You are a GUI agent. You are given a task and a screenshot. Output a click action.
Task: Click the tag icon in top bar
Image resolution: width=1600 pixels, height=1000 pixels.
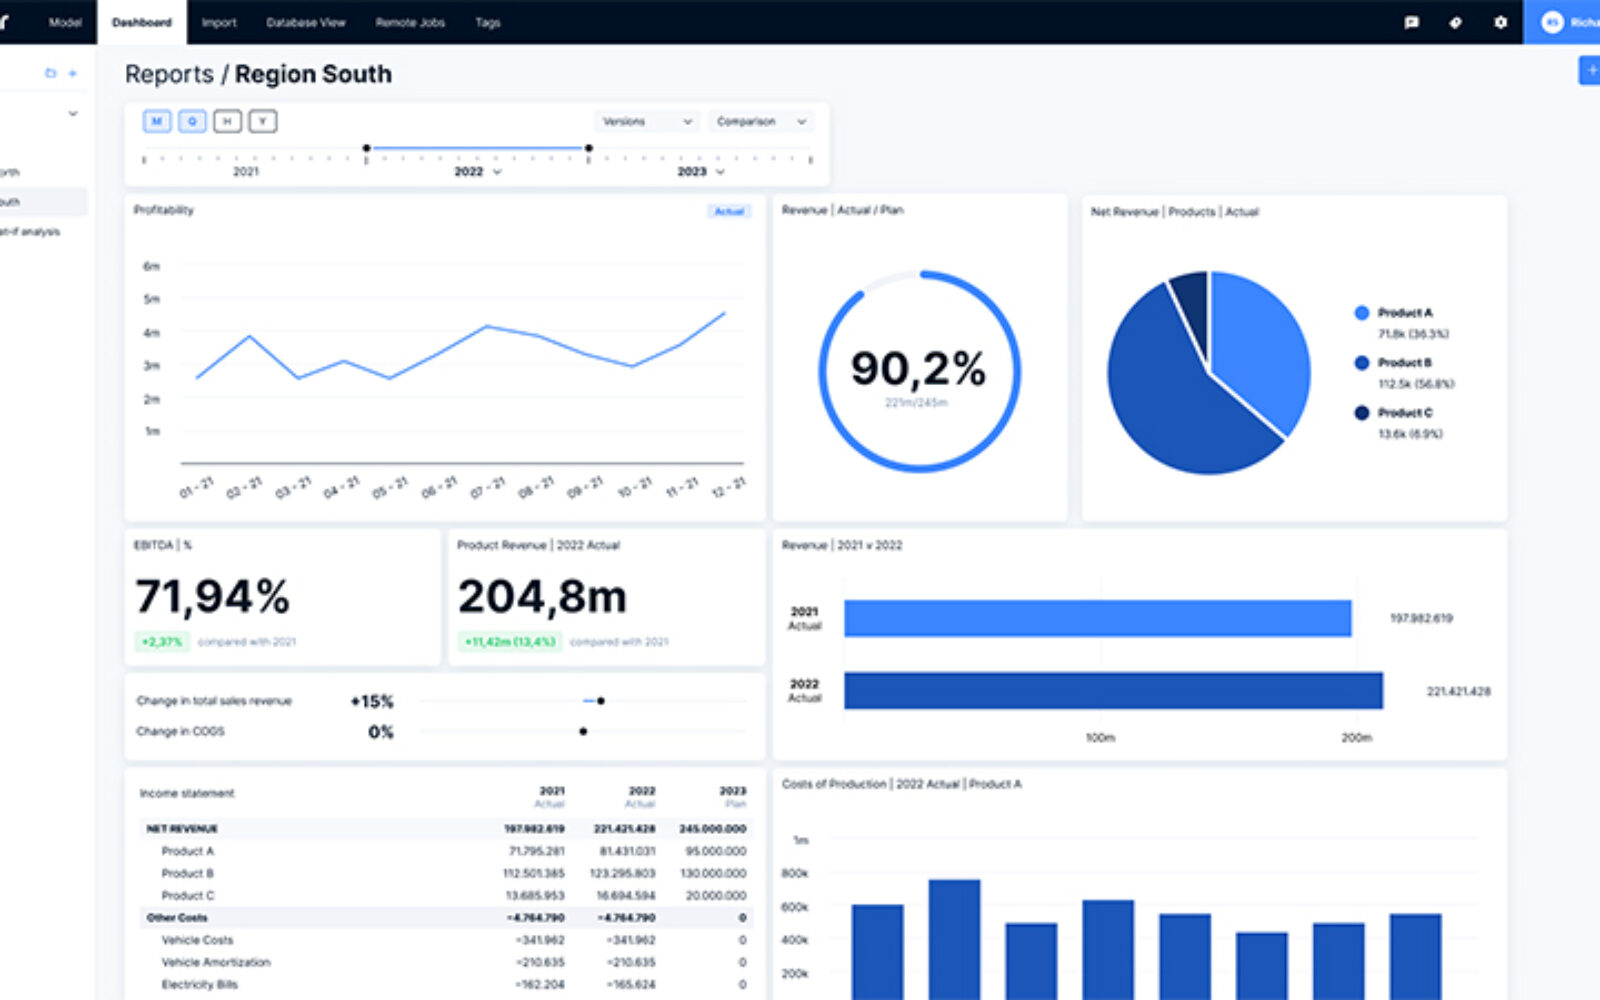1455,22
